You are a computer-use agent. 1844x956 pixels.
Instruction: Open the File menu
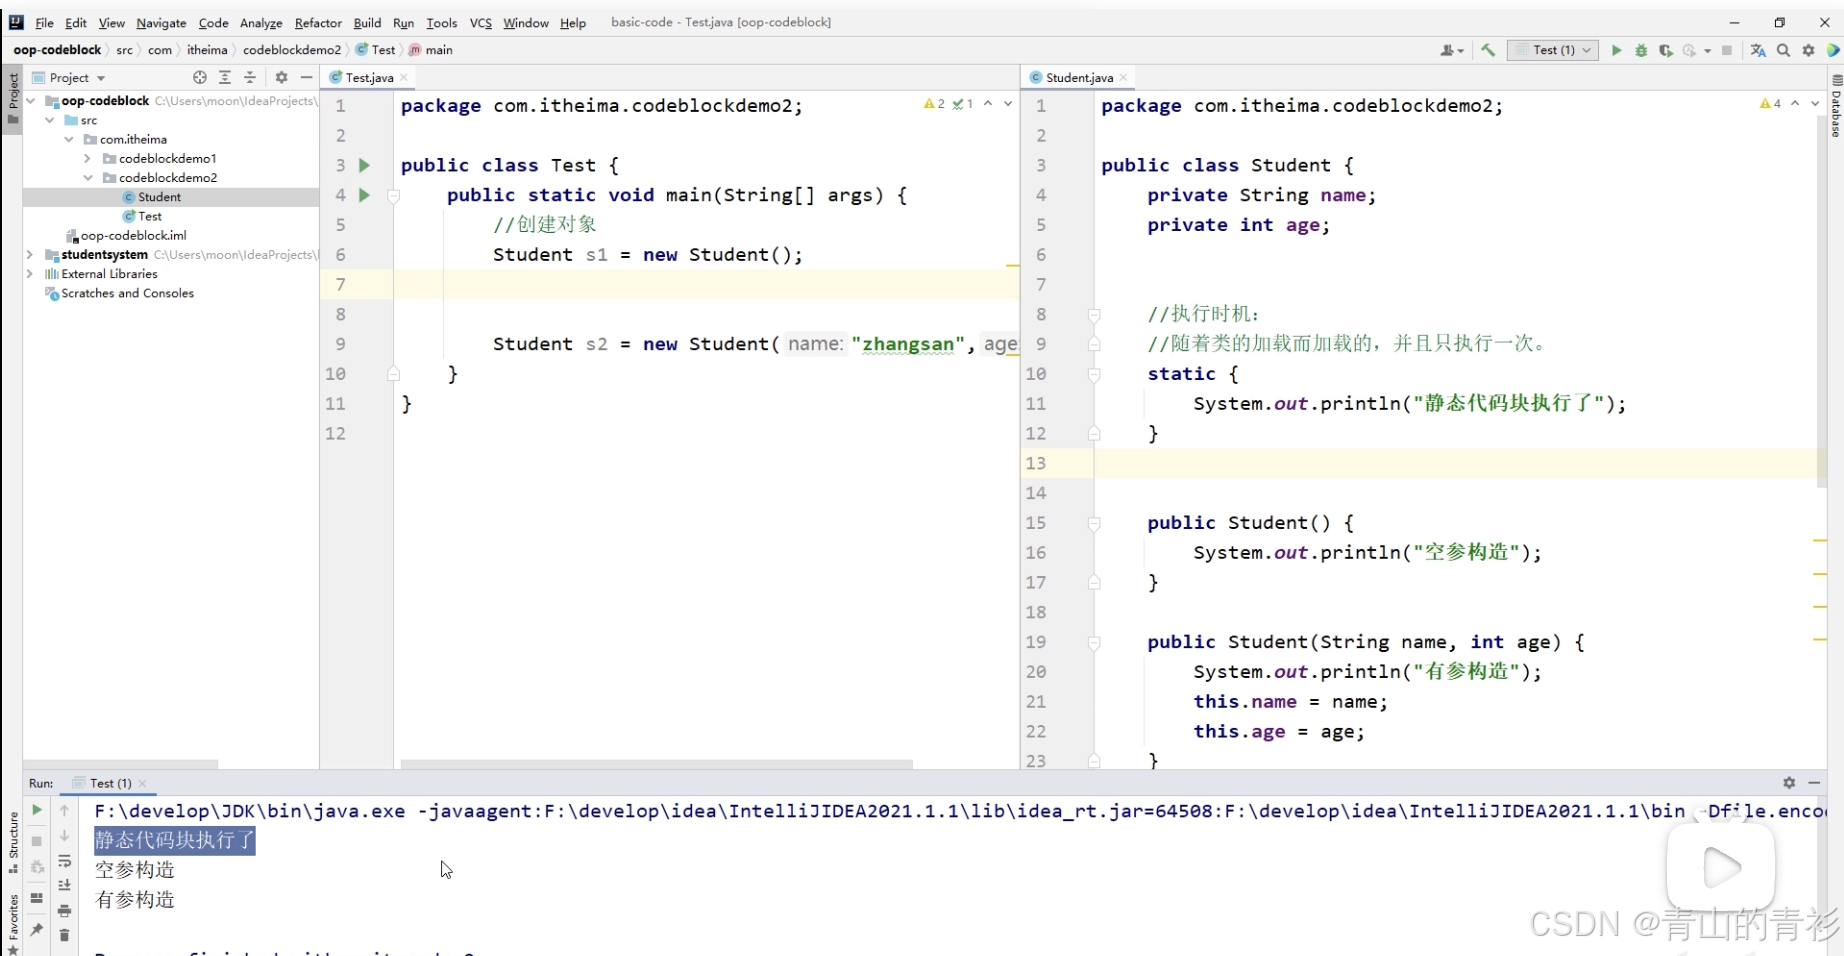[x=44, y=22]
